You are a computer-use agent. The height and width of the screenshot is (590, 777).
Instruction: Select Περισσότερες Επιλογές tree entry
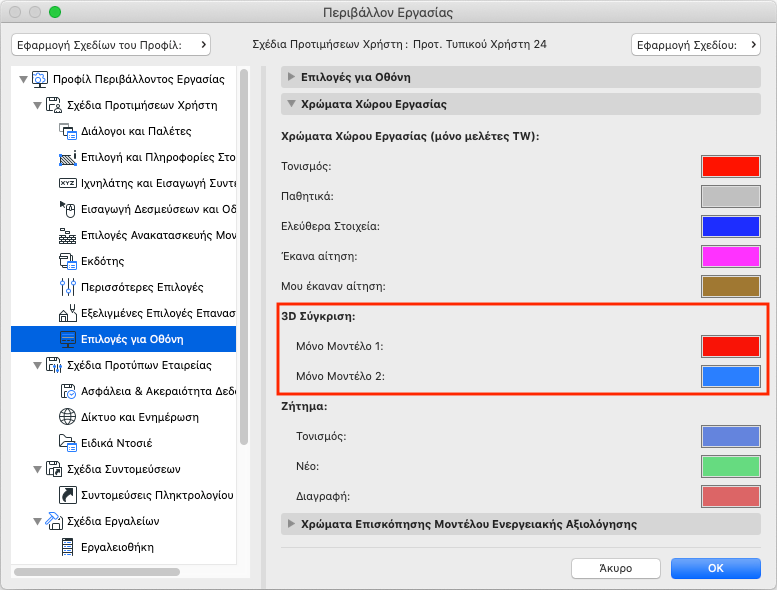coord(142,287)
